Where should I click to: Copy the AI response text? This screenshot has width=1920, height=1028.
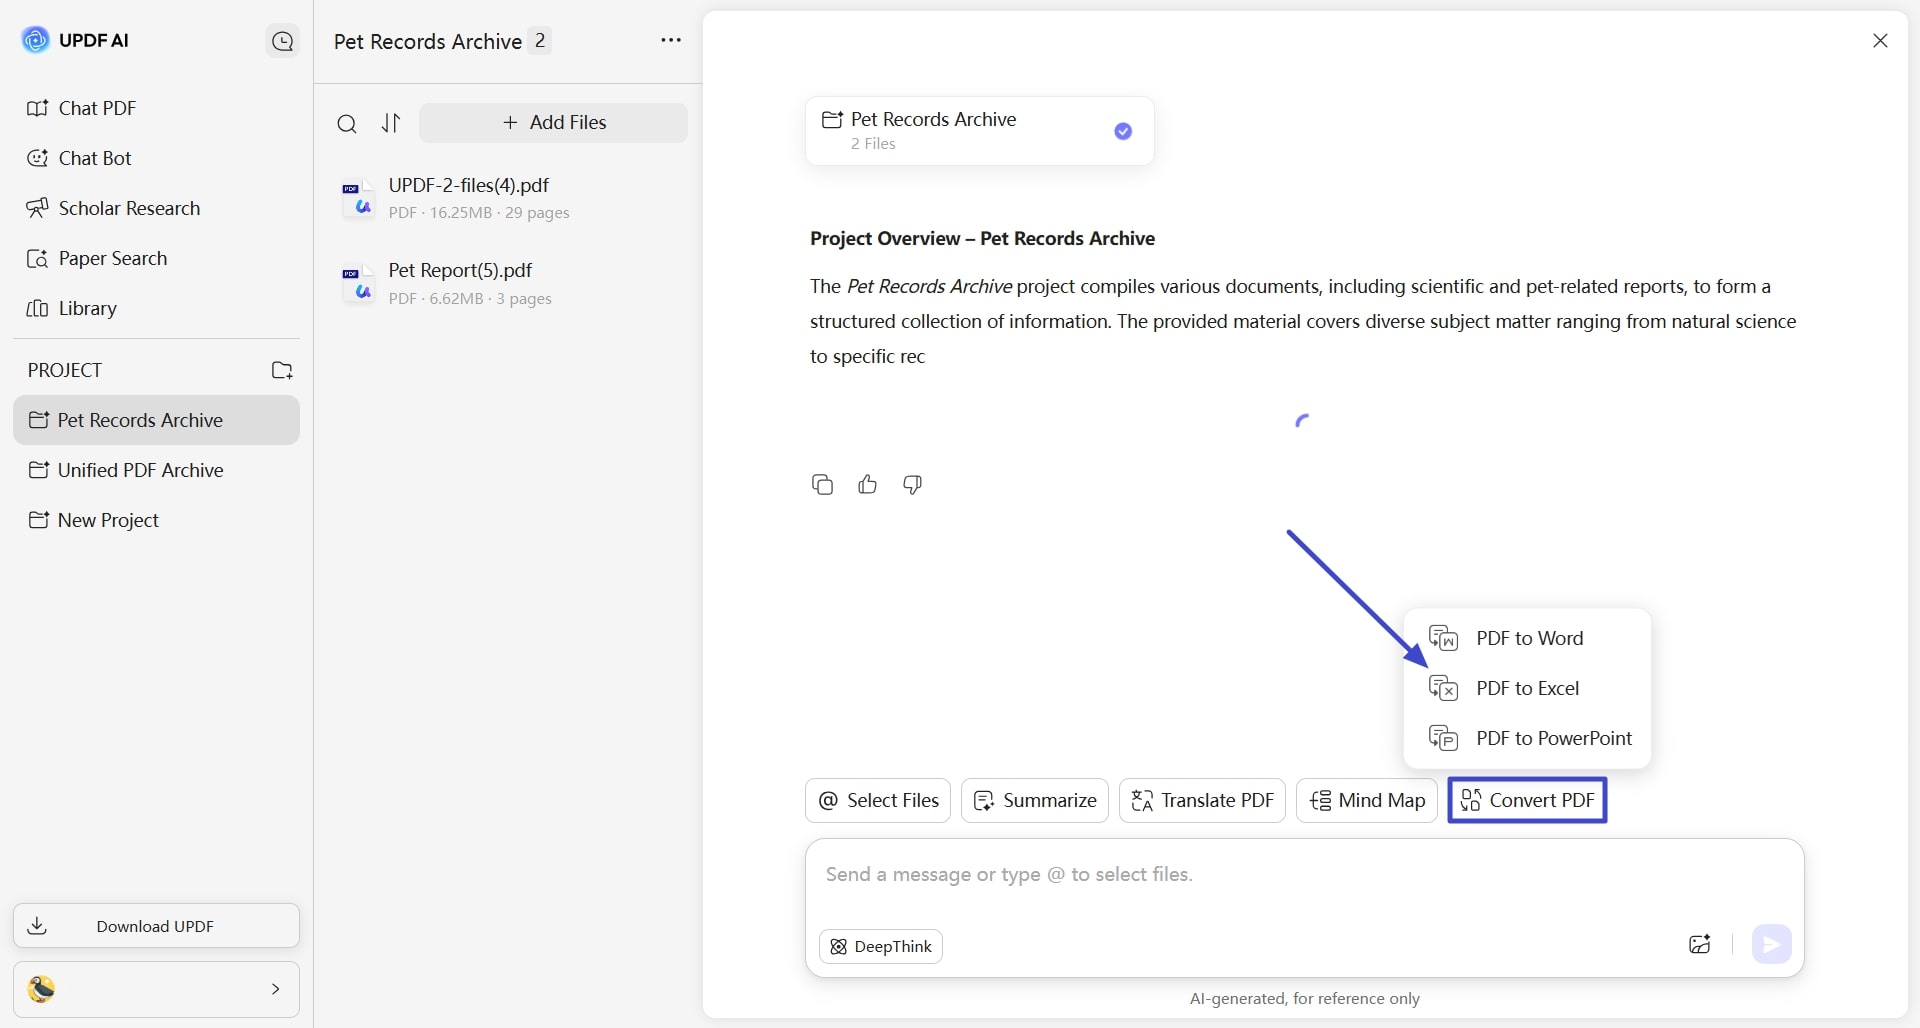822,484
